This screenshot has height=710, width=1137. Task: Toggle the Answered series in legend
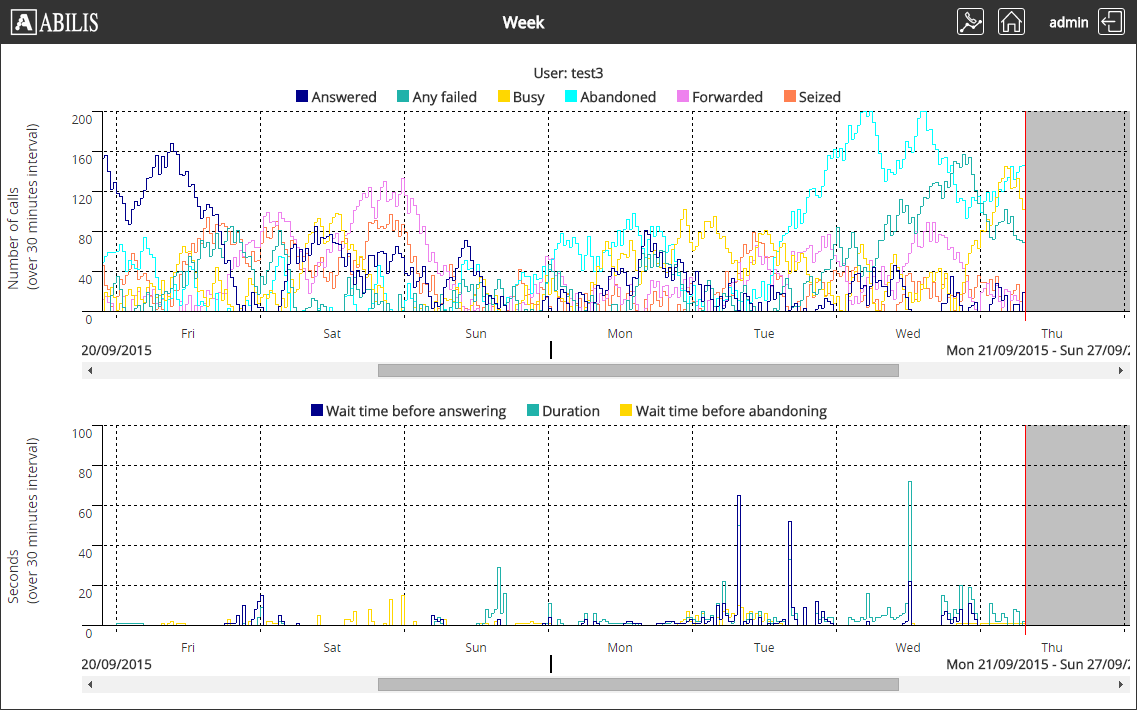pyautogui.click(x=336, y=97)
